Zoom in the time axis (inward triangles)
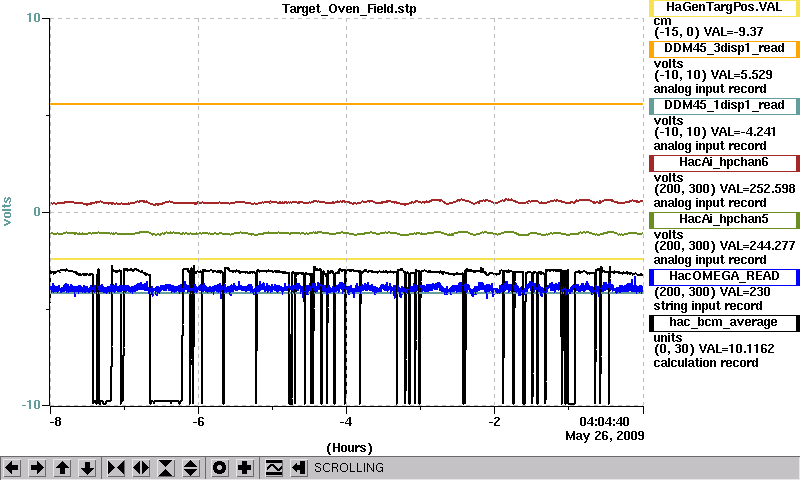 coord(116,468)
